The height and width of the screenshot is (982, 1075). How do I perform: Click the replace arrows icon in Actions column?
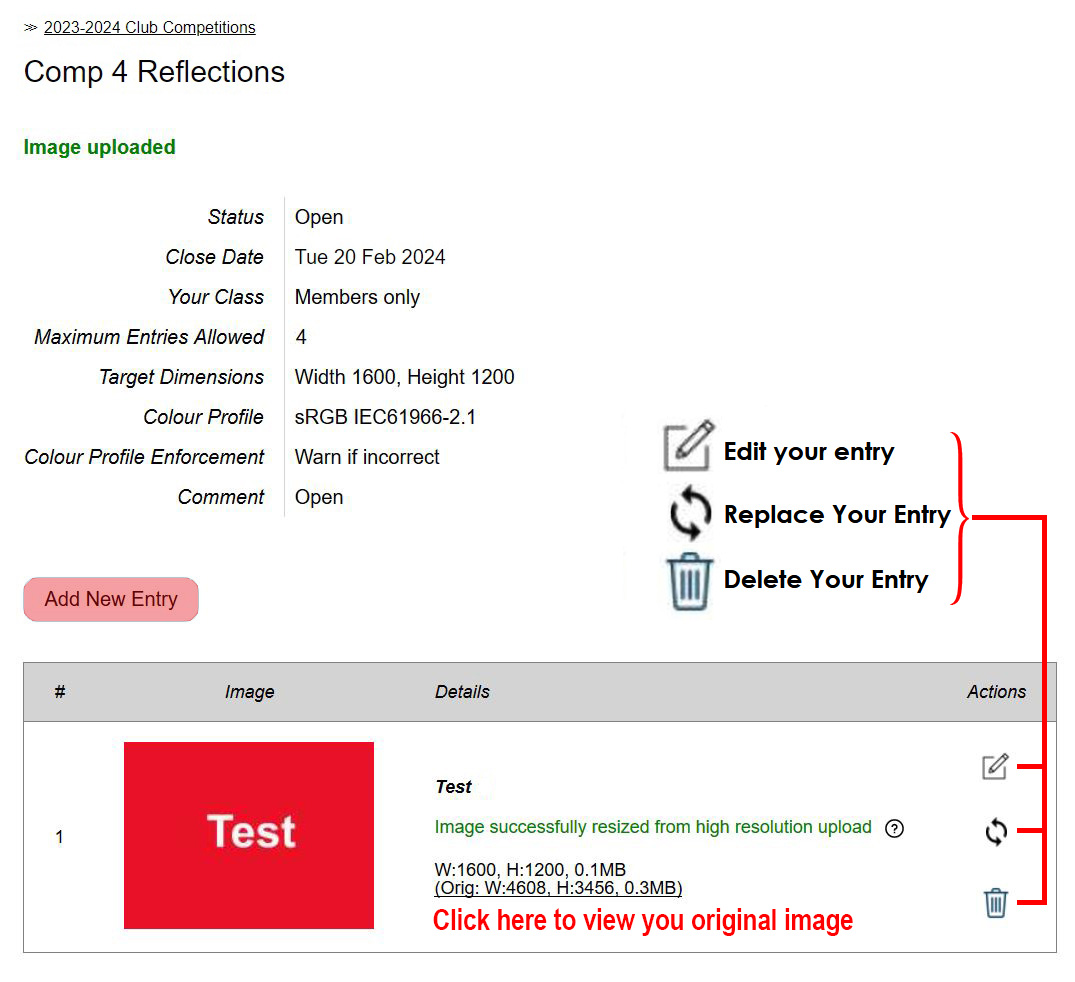pyautogui.click(x=995, y=831)
